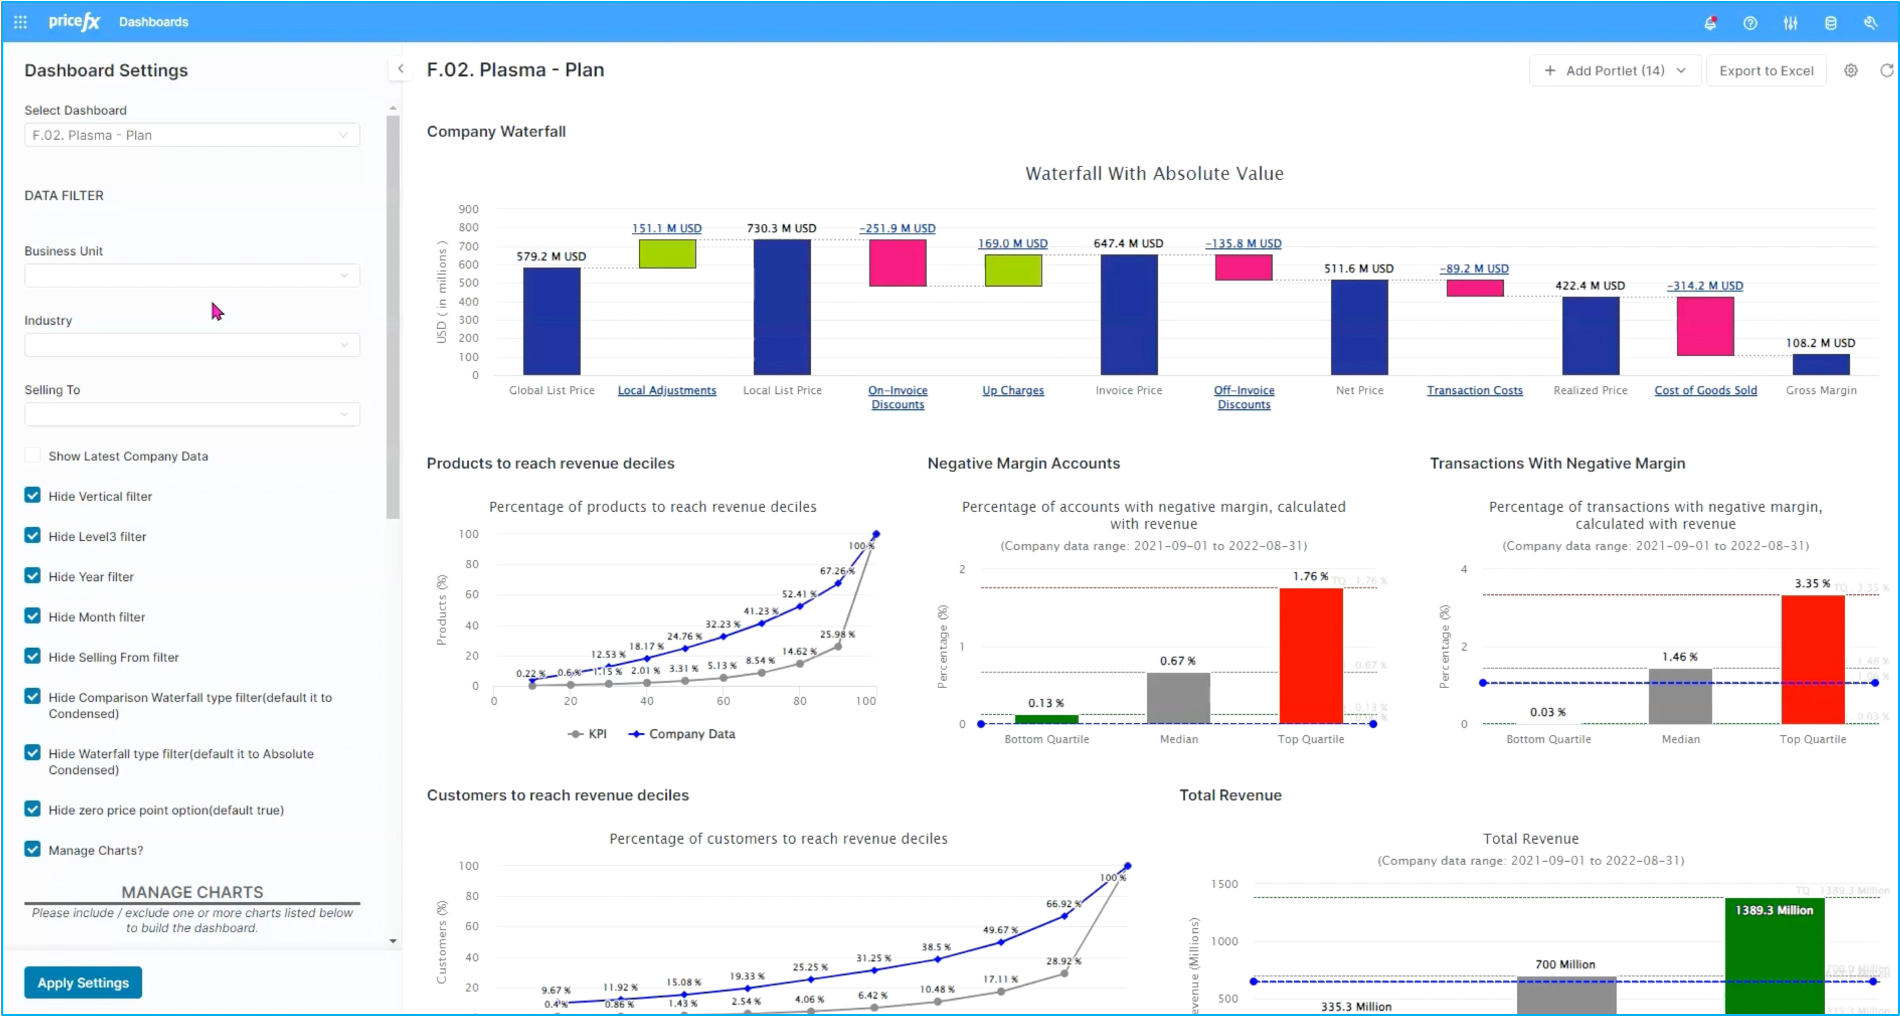Open the Cost of Goods Sold link
Image resolution: width=1900 pixels, height=1016 pixels.
point(1705,391)
